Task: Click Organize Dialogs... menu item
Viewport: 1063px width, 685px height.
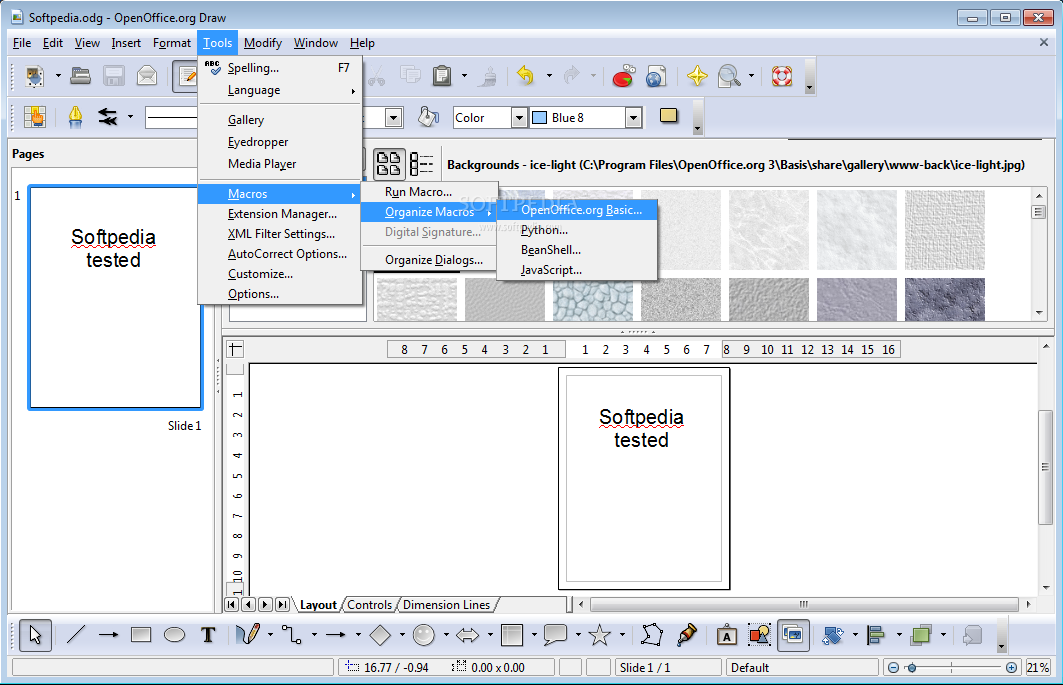Action: 429,260
